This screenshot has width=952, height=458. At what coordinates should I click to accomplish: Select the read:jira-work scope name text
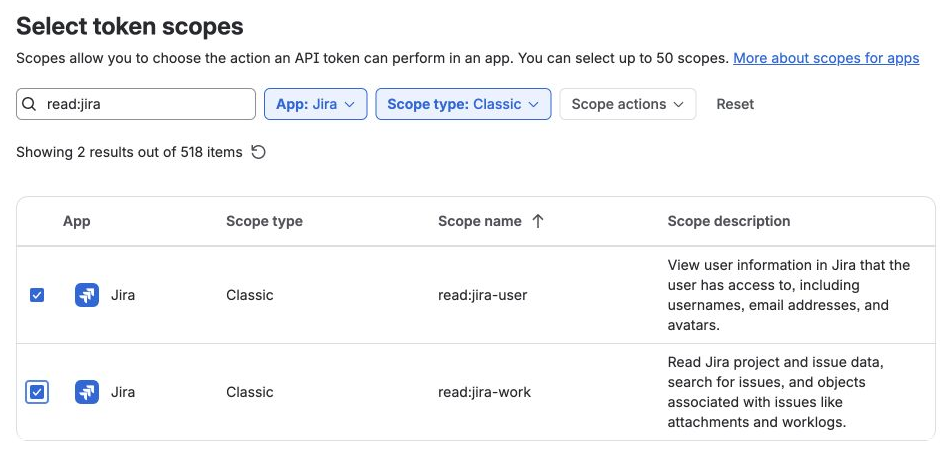(484, 392)
